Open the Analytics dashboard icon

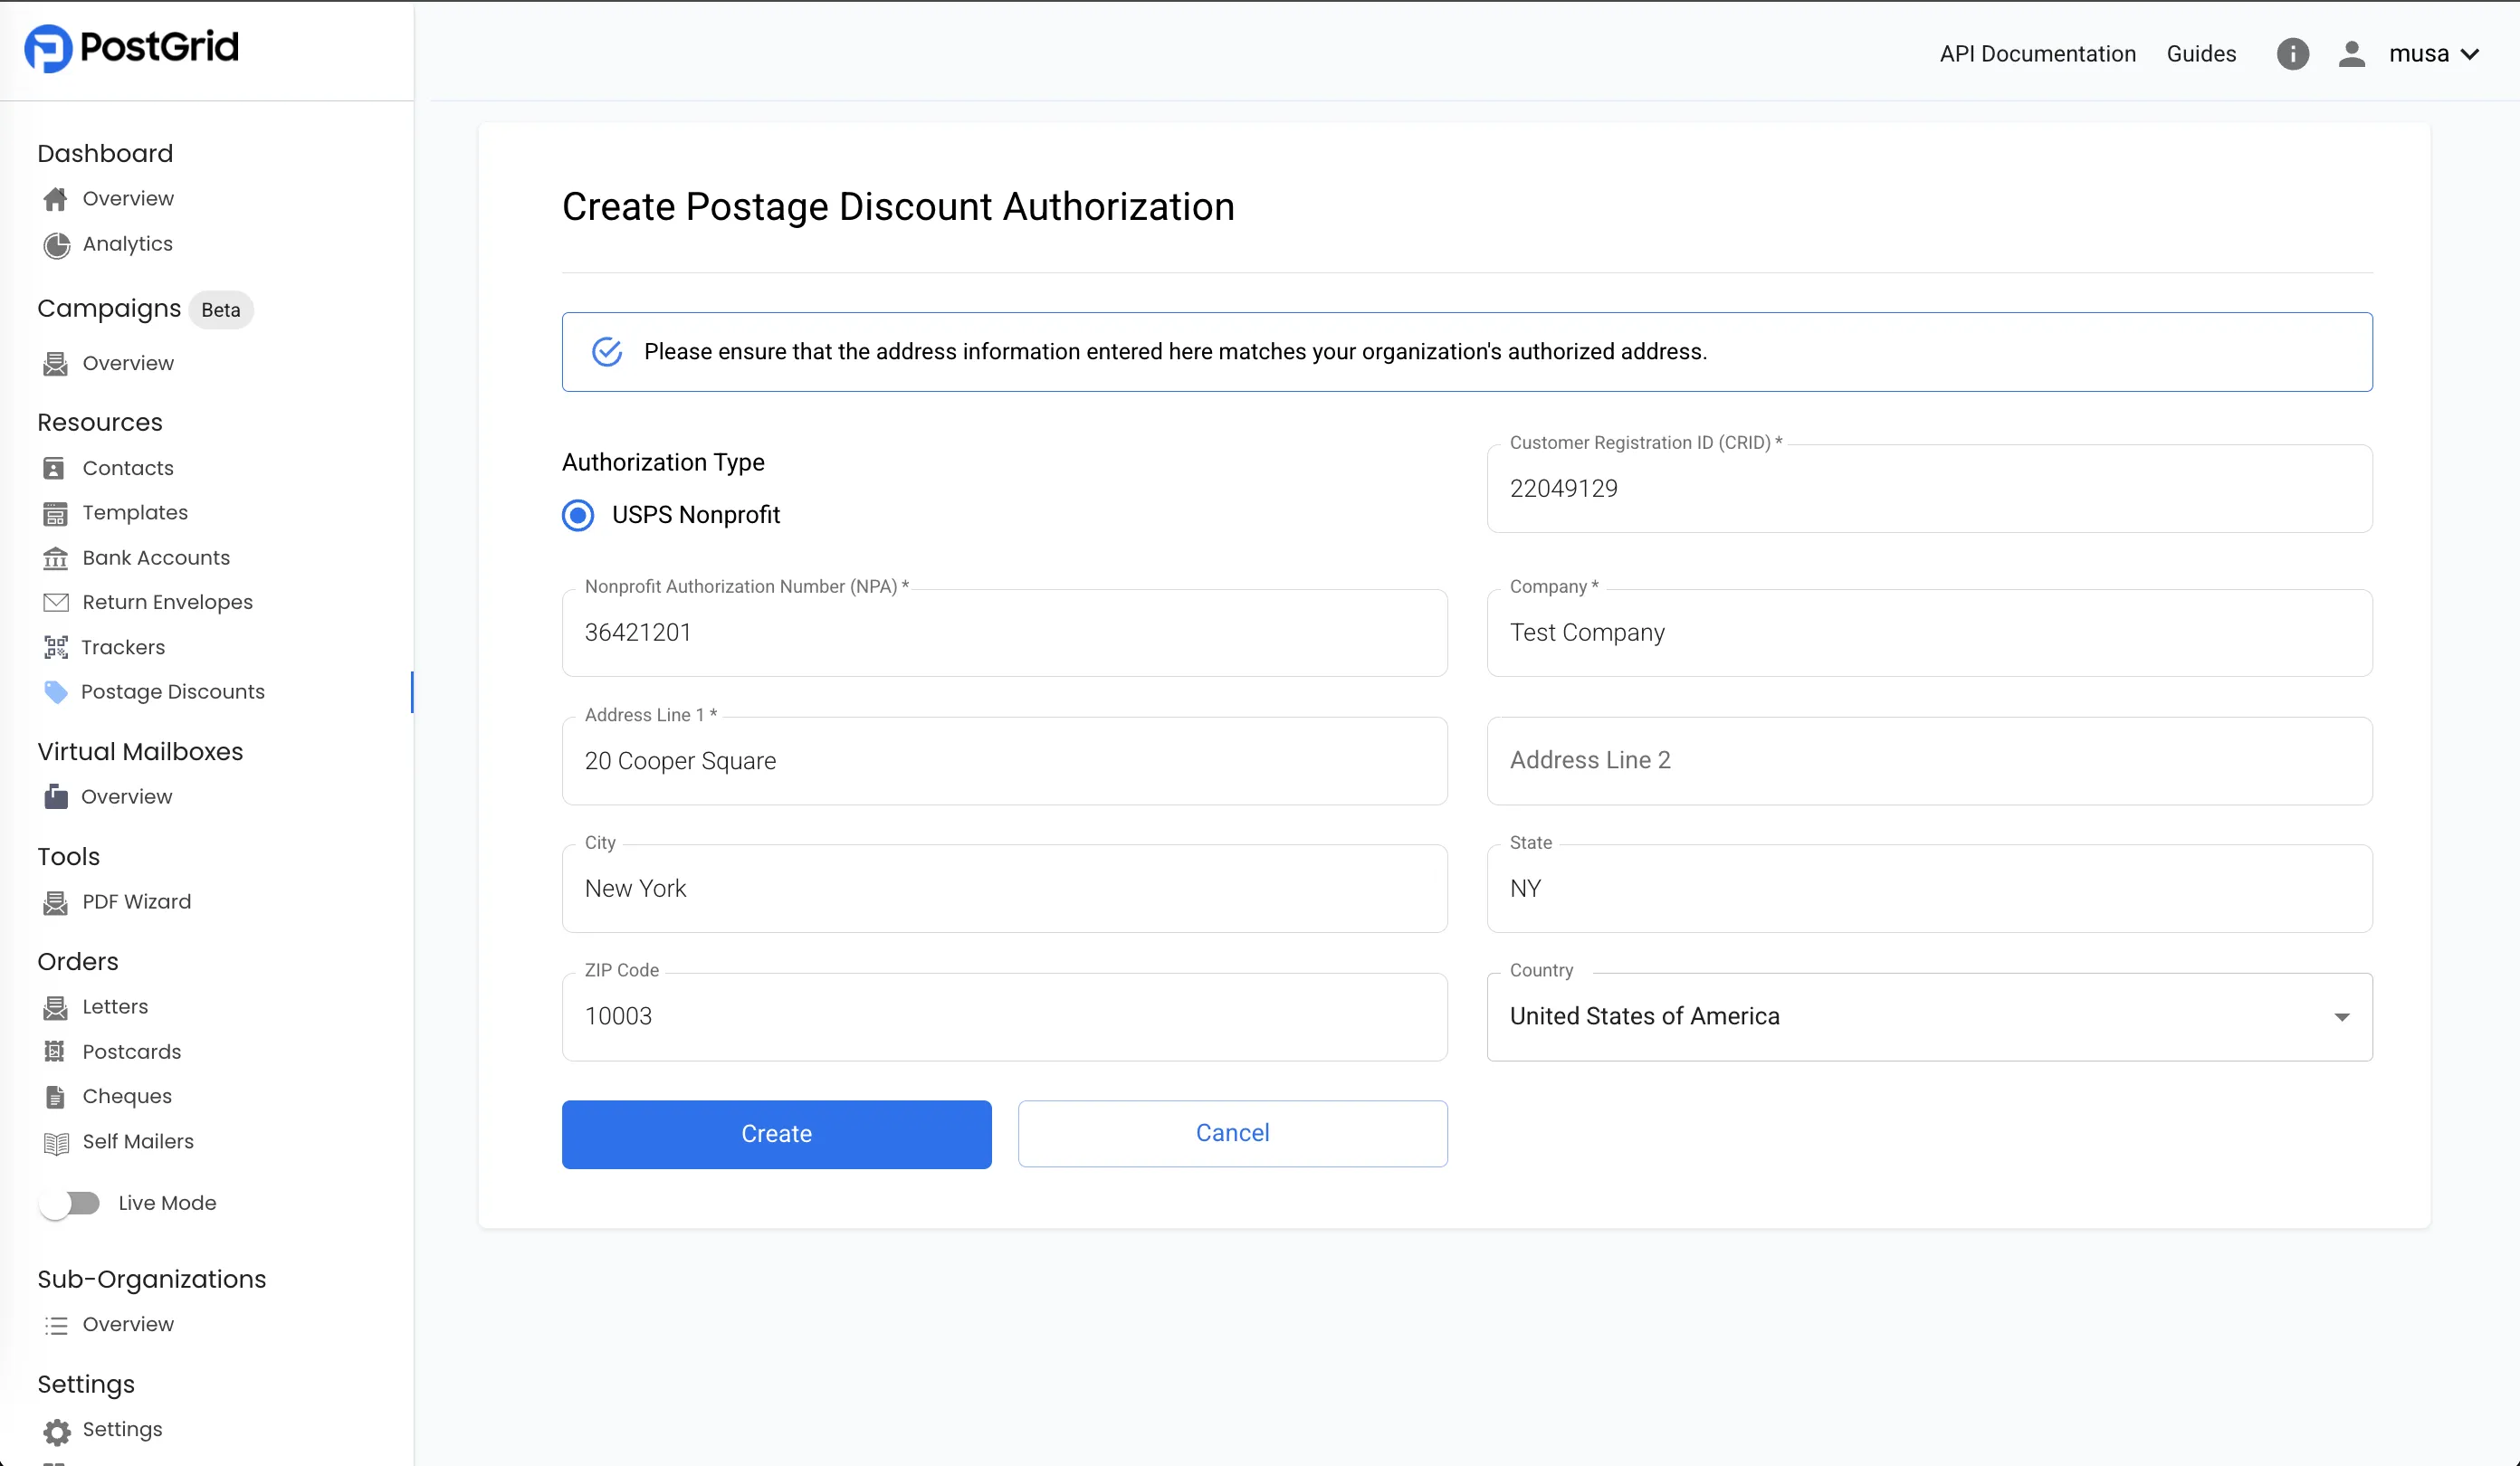(56, 245)
